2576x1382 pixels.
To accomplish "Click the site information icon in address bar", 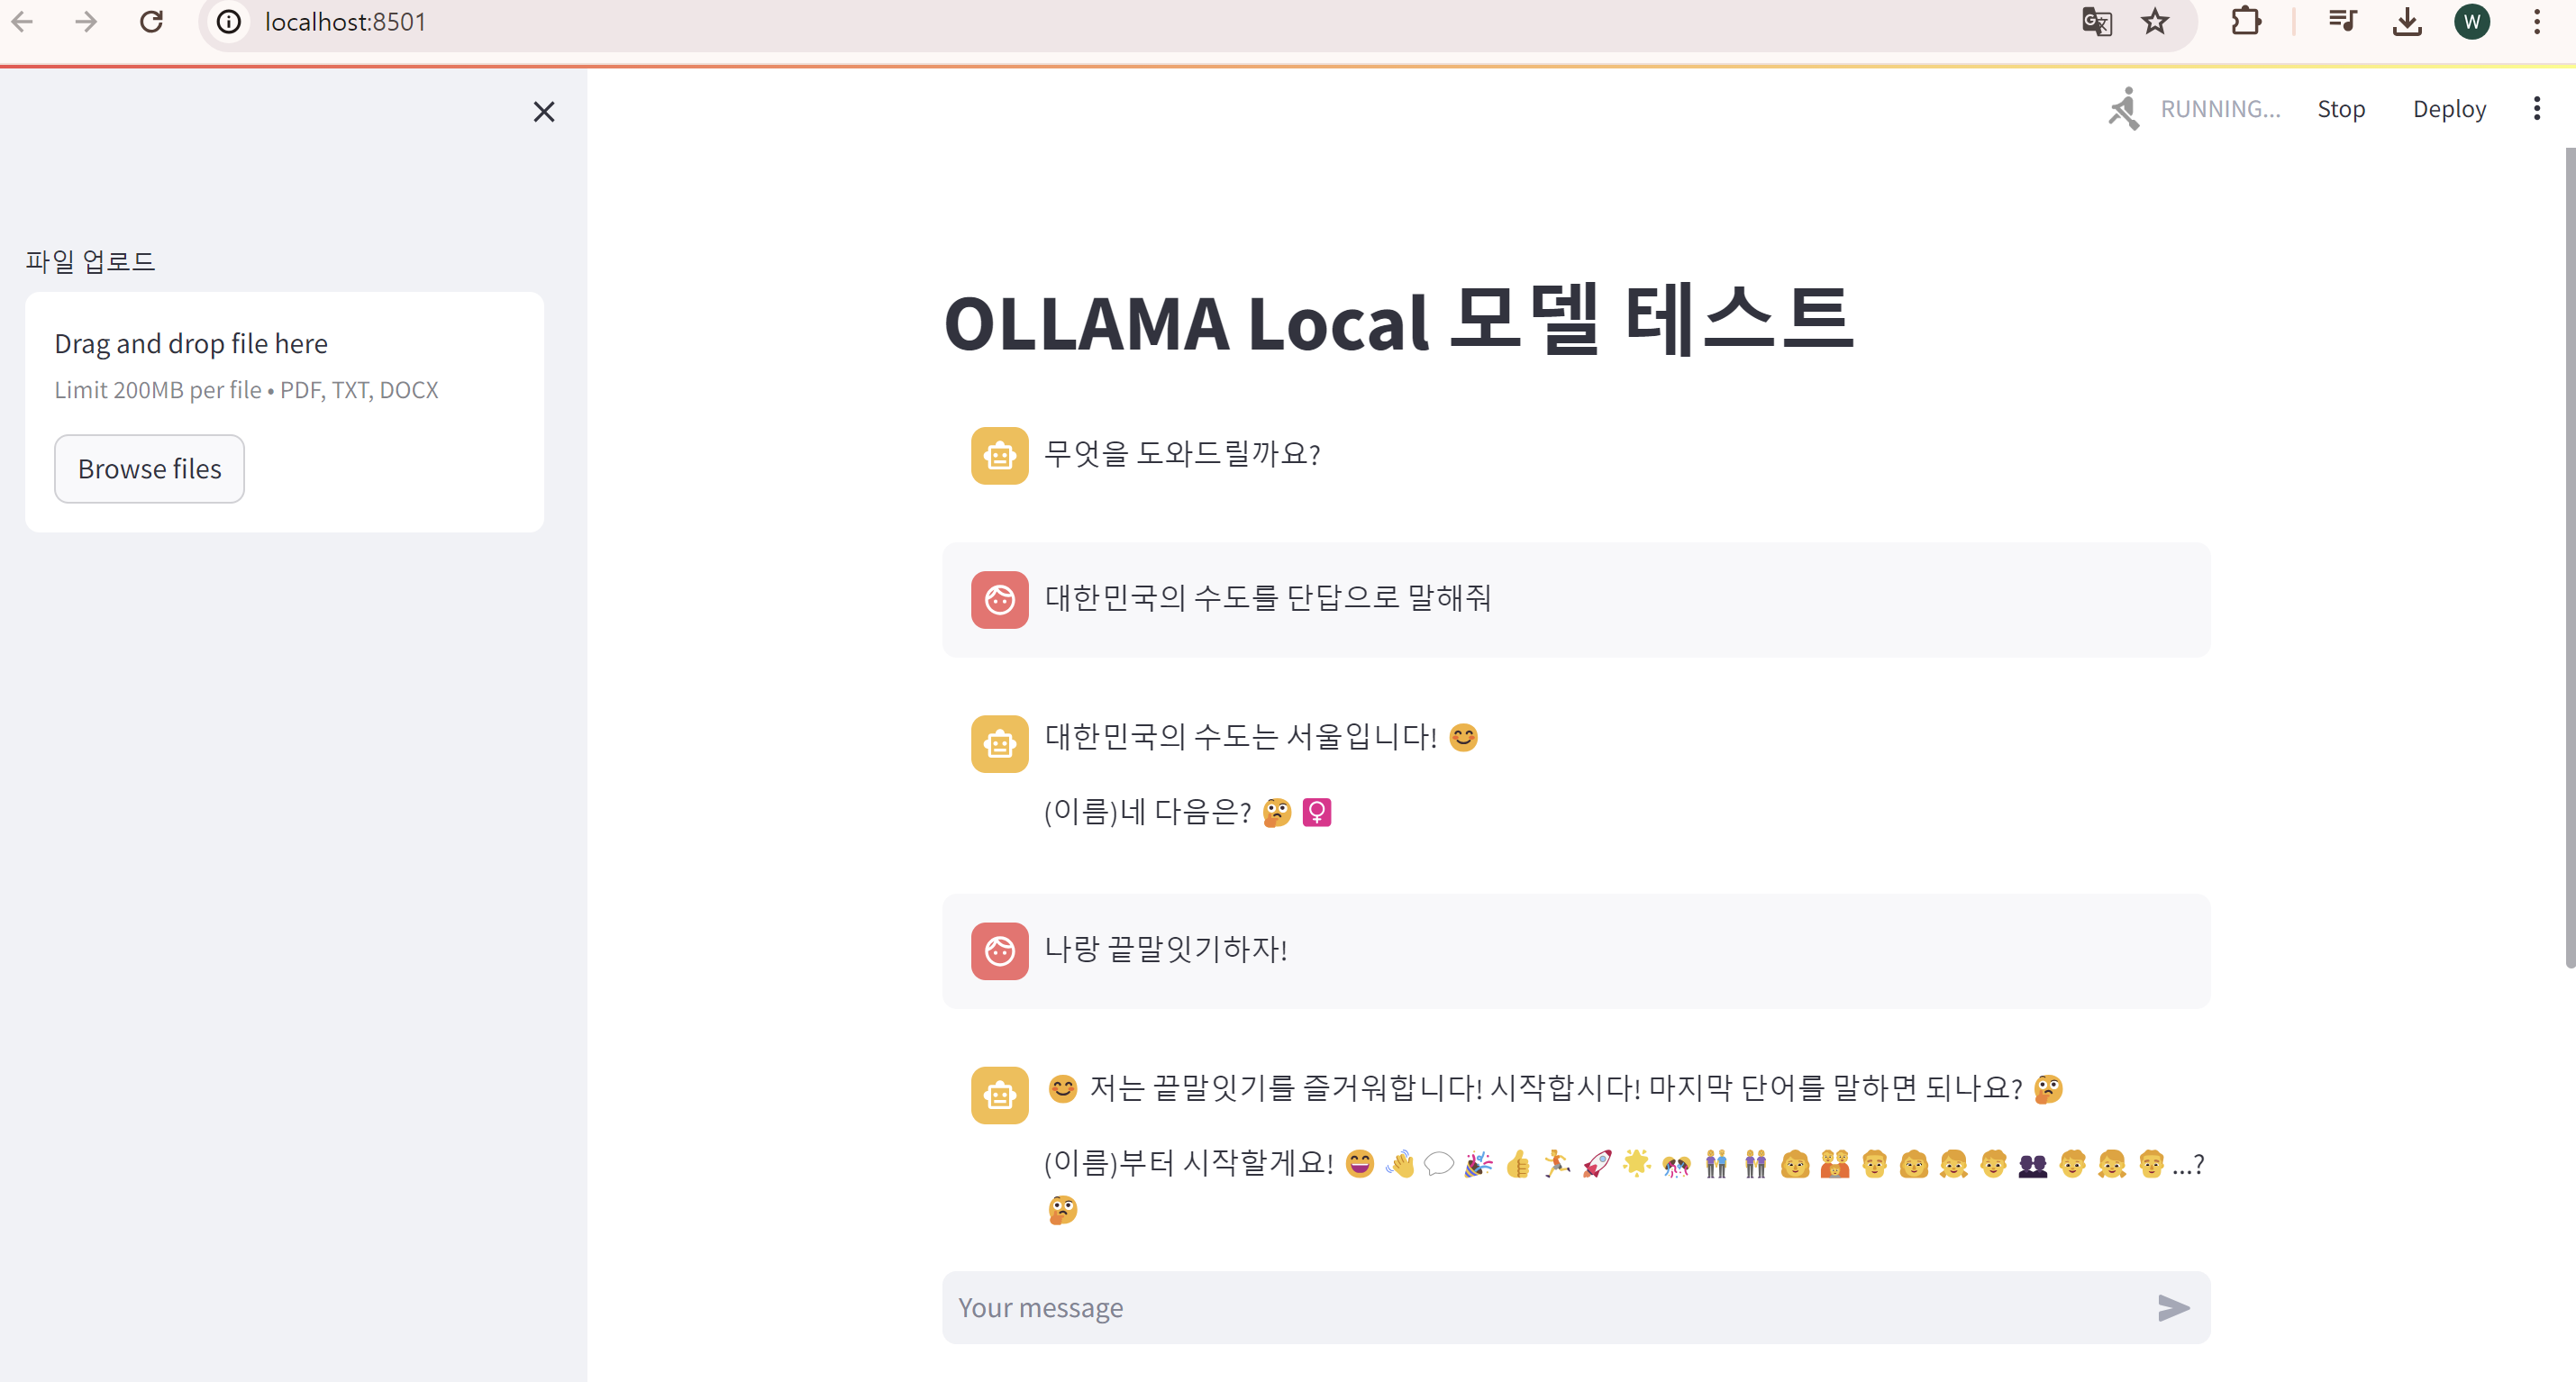I will [229, 22].
